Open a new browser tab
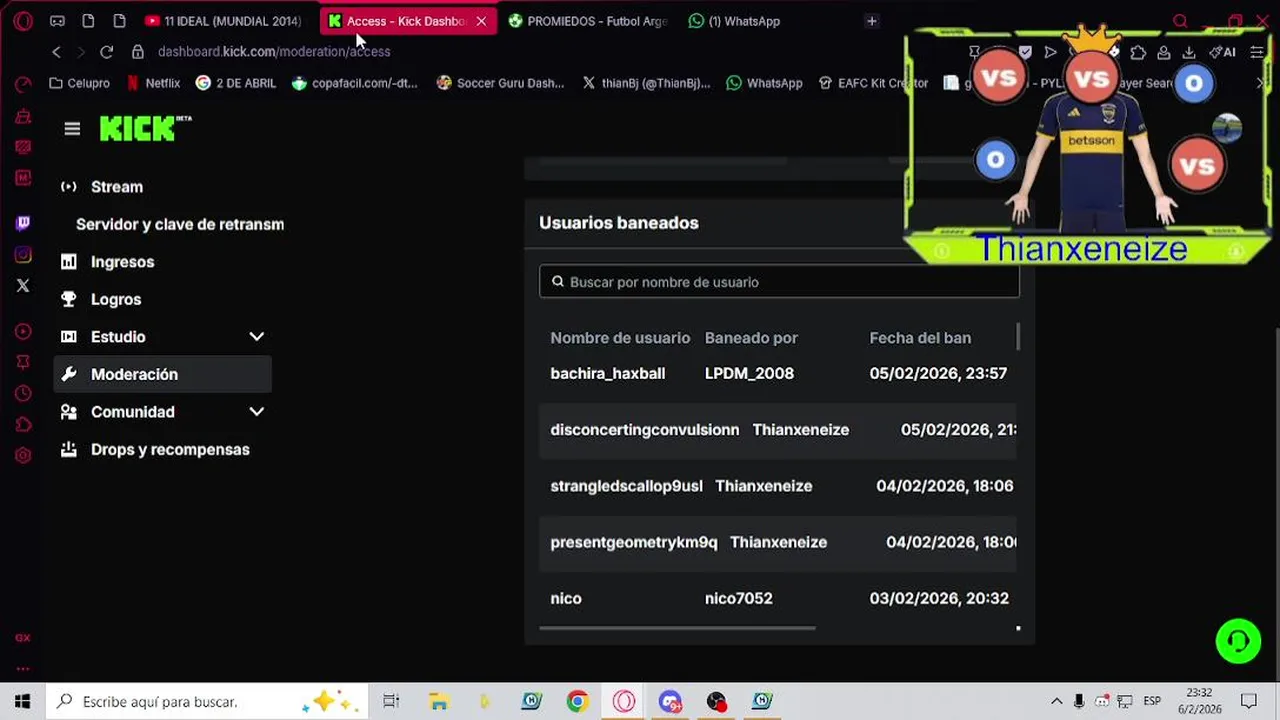Viewport: 1280px width, 720px height. click(872, 21)
